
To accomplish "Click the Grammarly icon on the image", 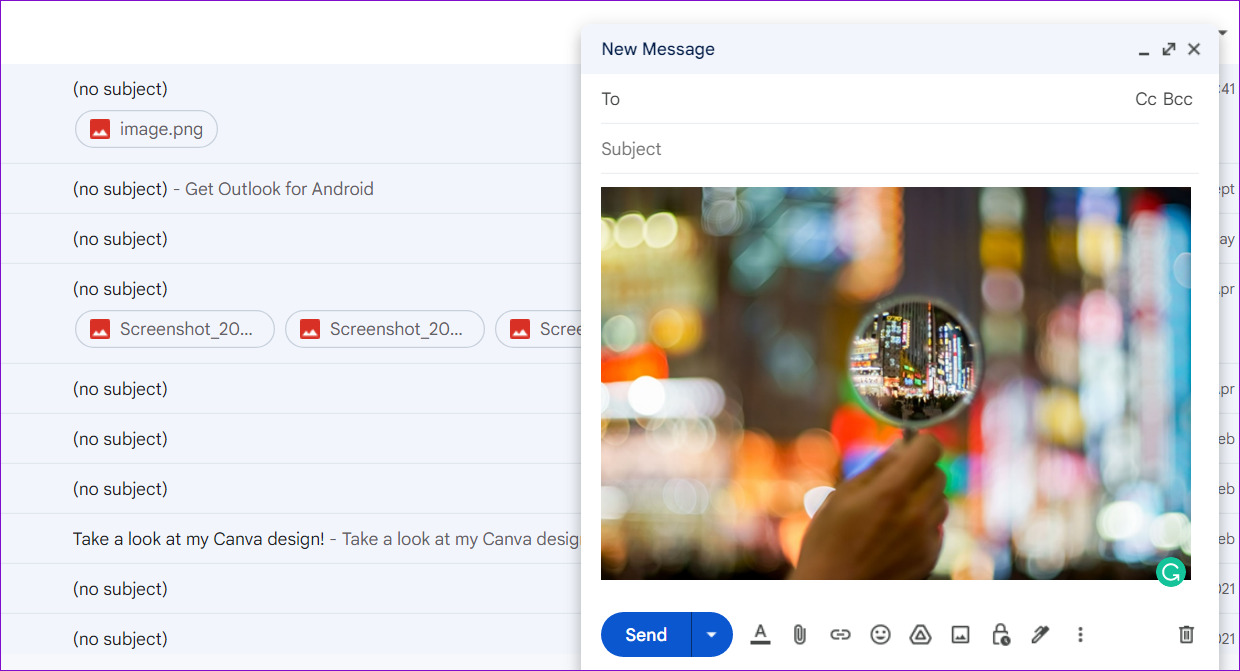I will pyautogui.click(x=1170, y=572).
